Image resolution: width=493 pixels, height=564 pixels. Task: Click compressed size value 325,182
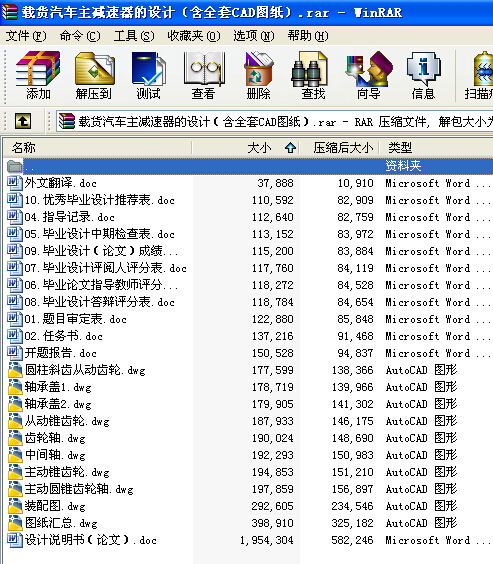(352, 523)
